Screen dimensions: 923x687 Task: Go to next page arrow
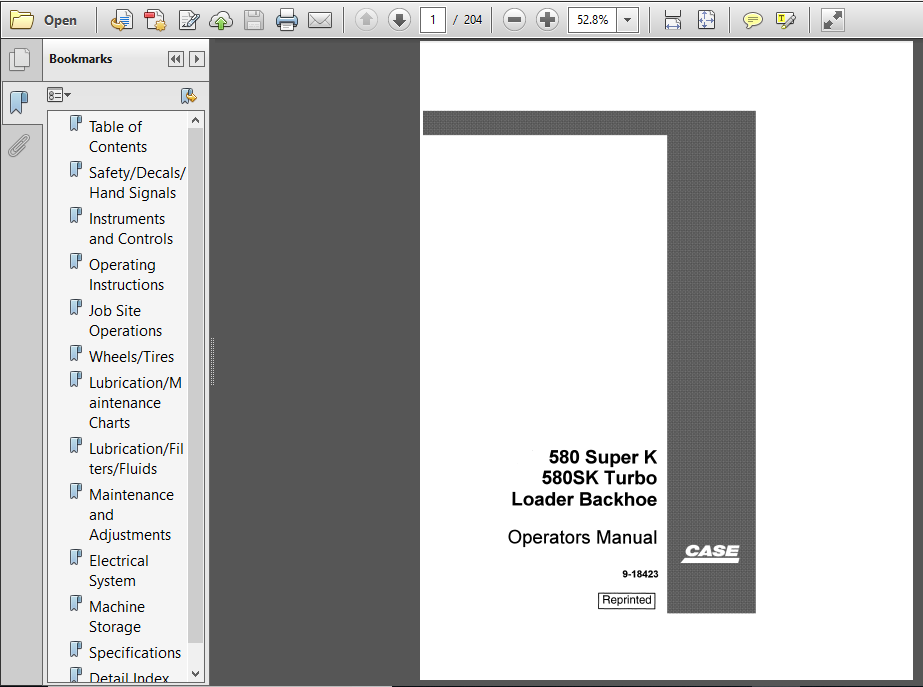[399, 20]
